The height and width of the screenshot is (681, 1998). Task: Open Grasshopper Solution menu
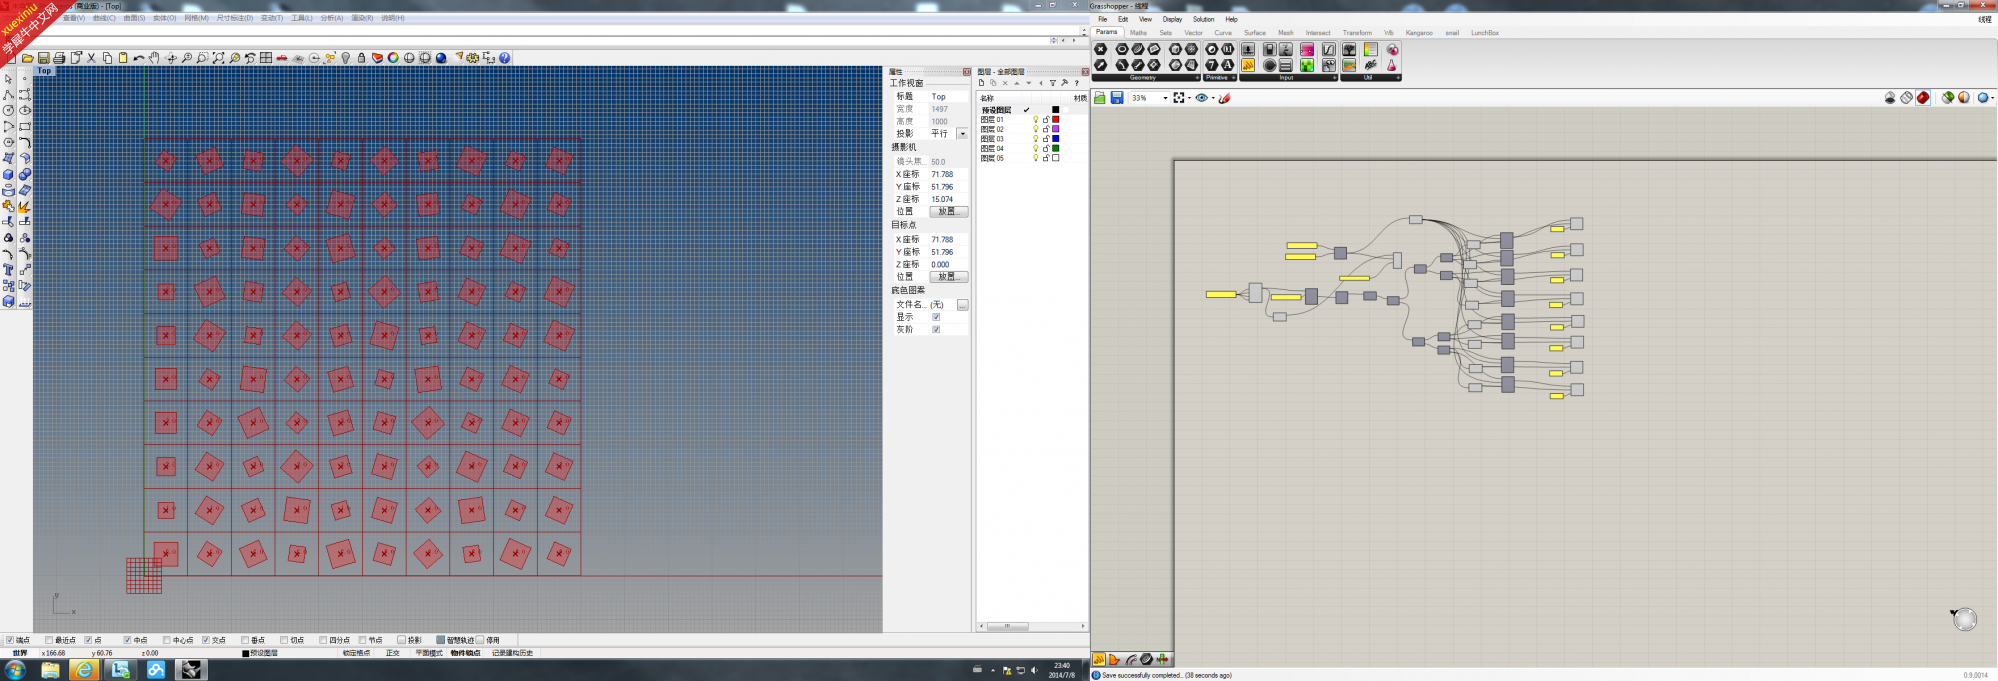tap(1203, 19)
